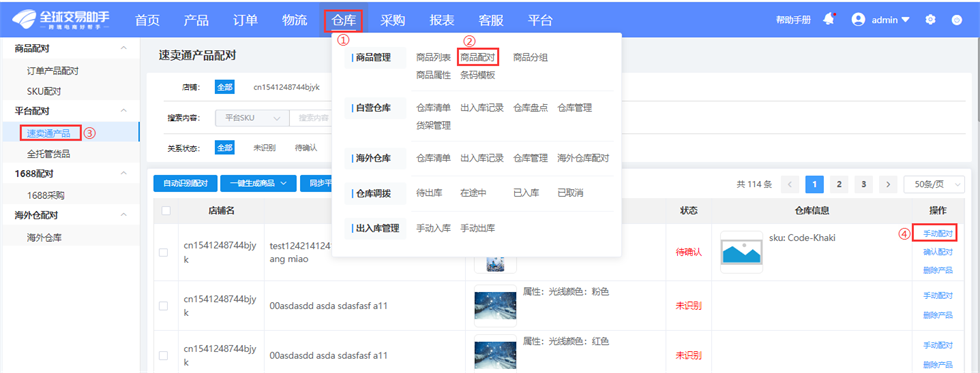Open the 平台SKU search type dropdown

coord(252,117)
